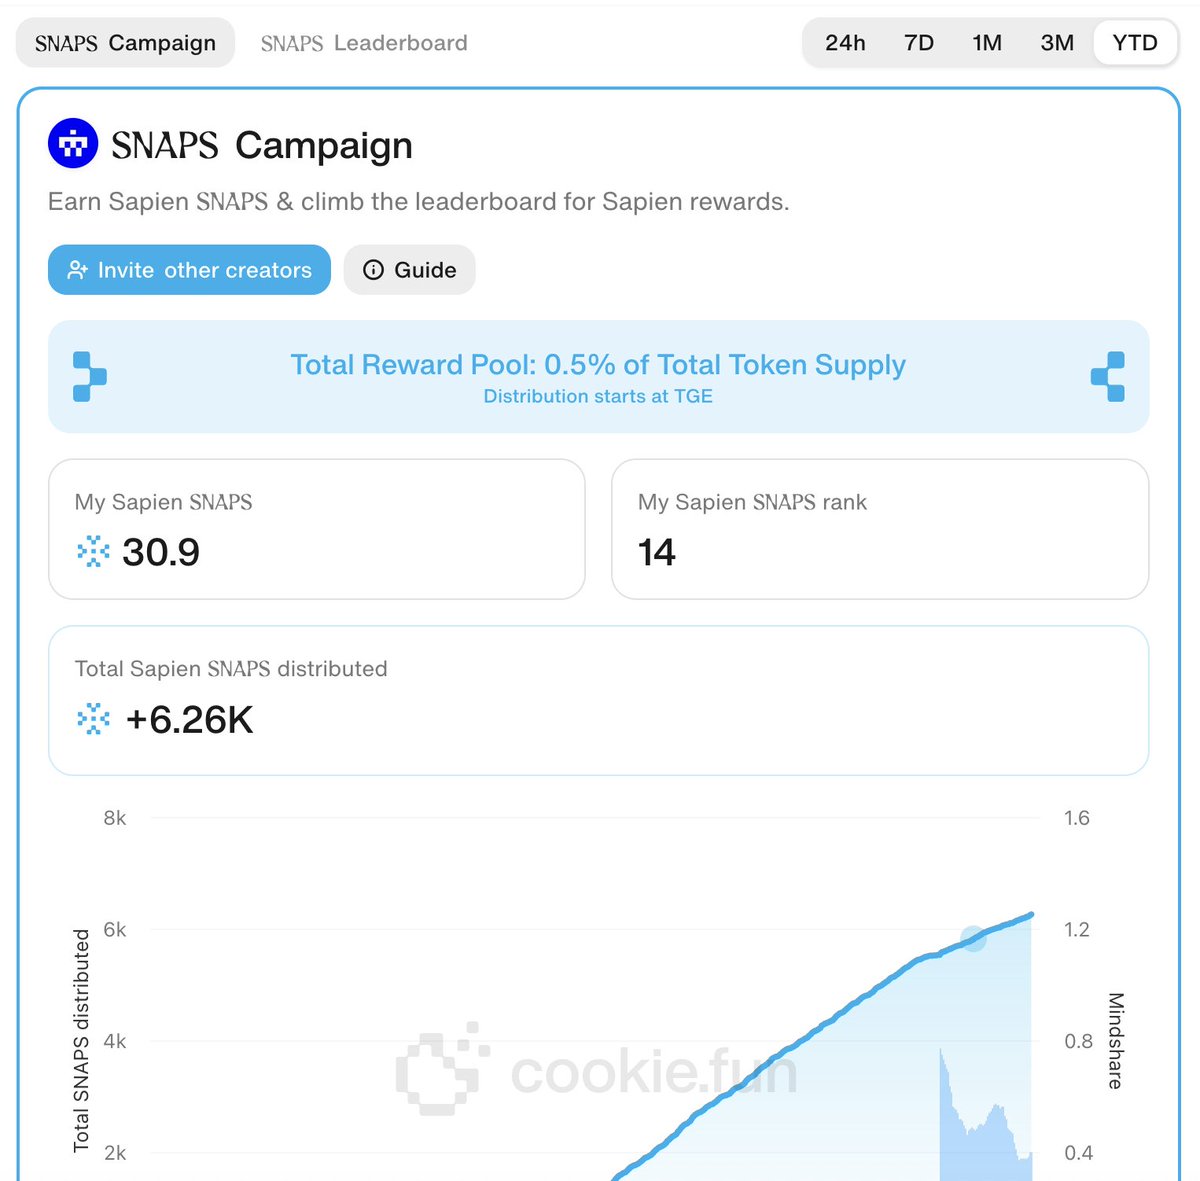Open the Guide button
The width and height of the screenshot is (1200, 1181).
[x=409, y=270]
